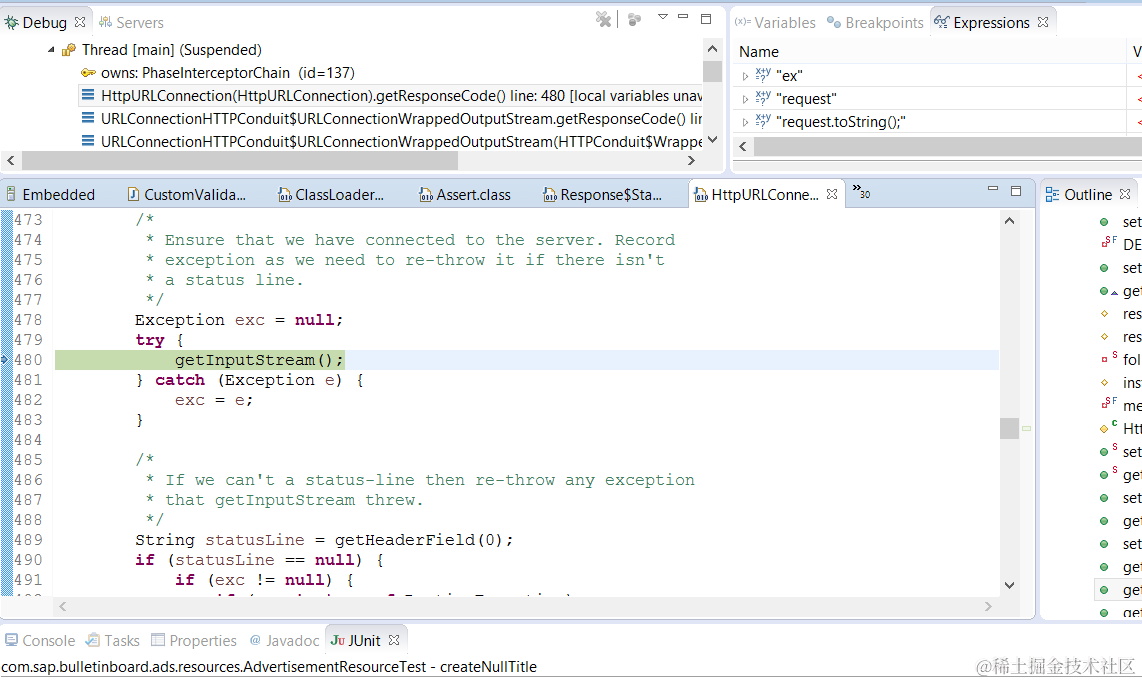Click the Debug view horizontal scrollbar thumb
This screenshot has height=683, width=1142.
click(240, 160)
